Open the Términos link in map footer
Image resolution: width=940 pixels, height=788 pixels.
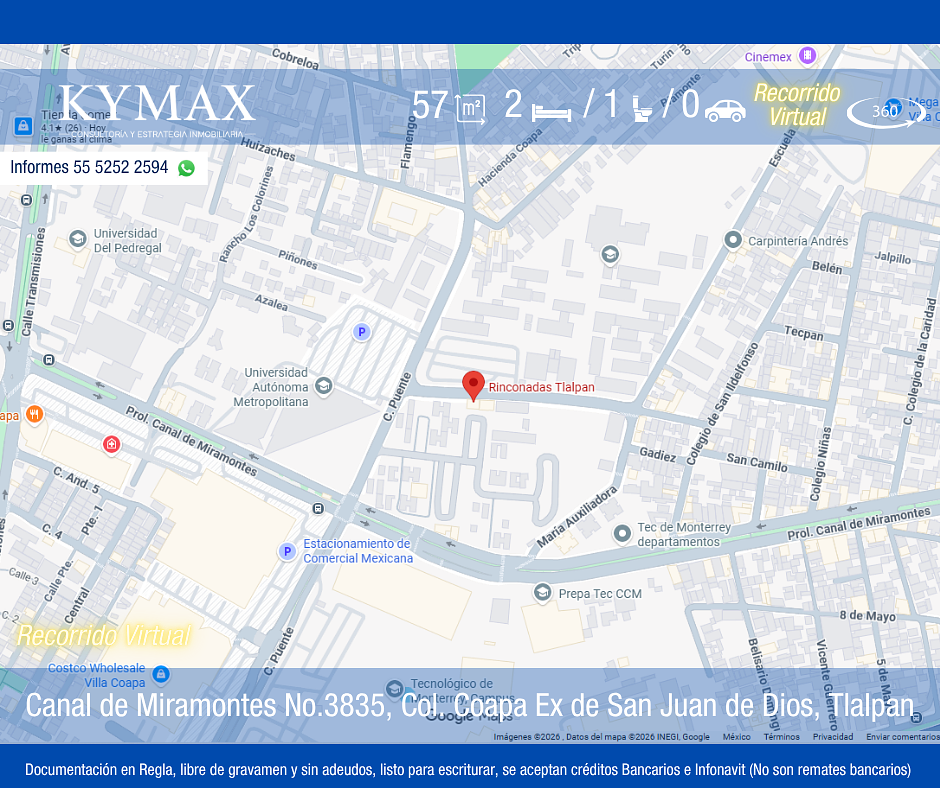tap(781, 736)
